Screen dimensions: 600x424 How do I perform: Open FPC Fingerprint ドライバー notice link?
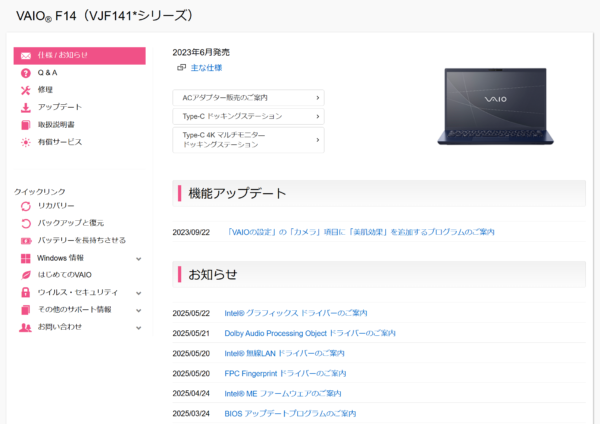285,373
